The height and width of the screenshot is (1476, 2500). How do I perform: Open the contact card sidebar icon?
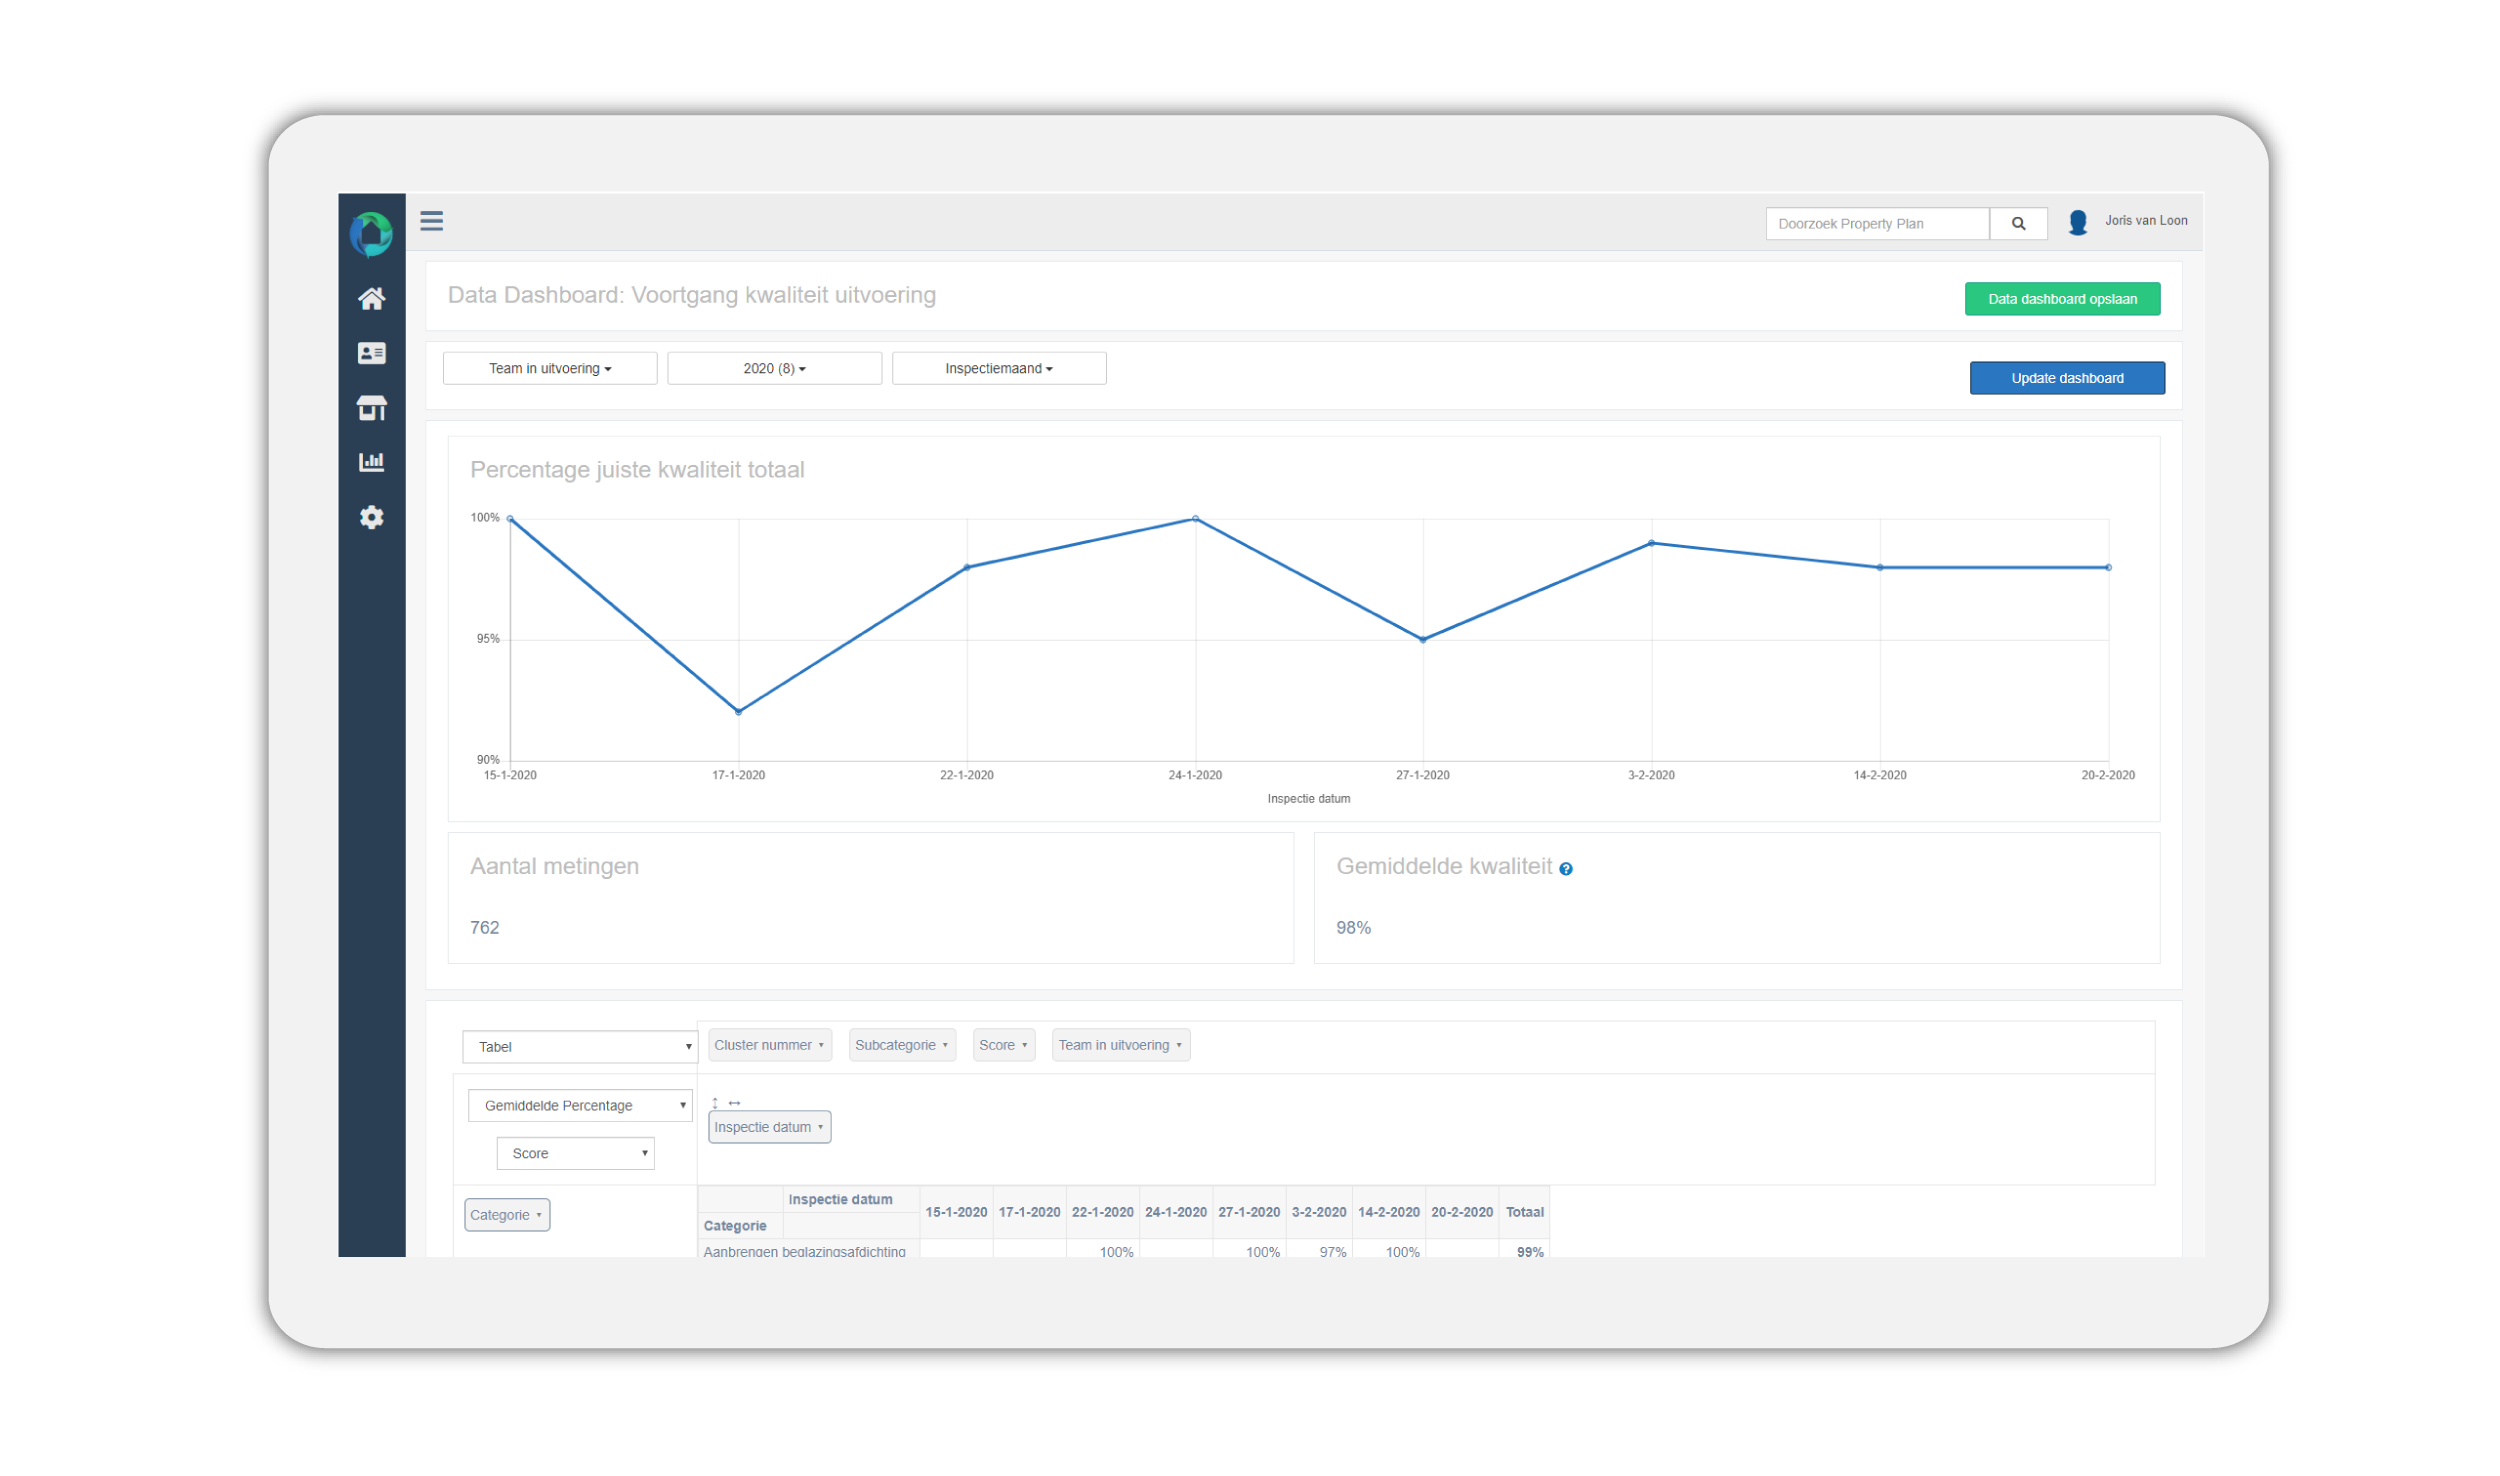point(372,353)
